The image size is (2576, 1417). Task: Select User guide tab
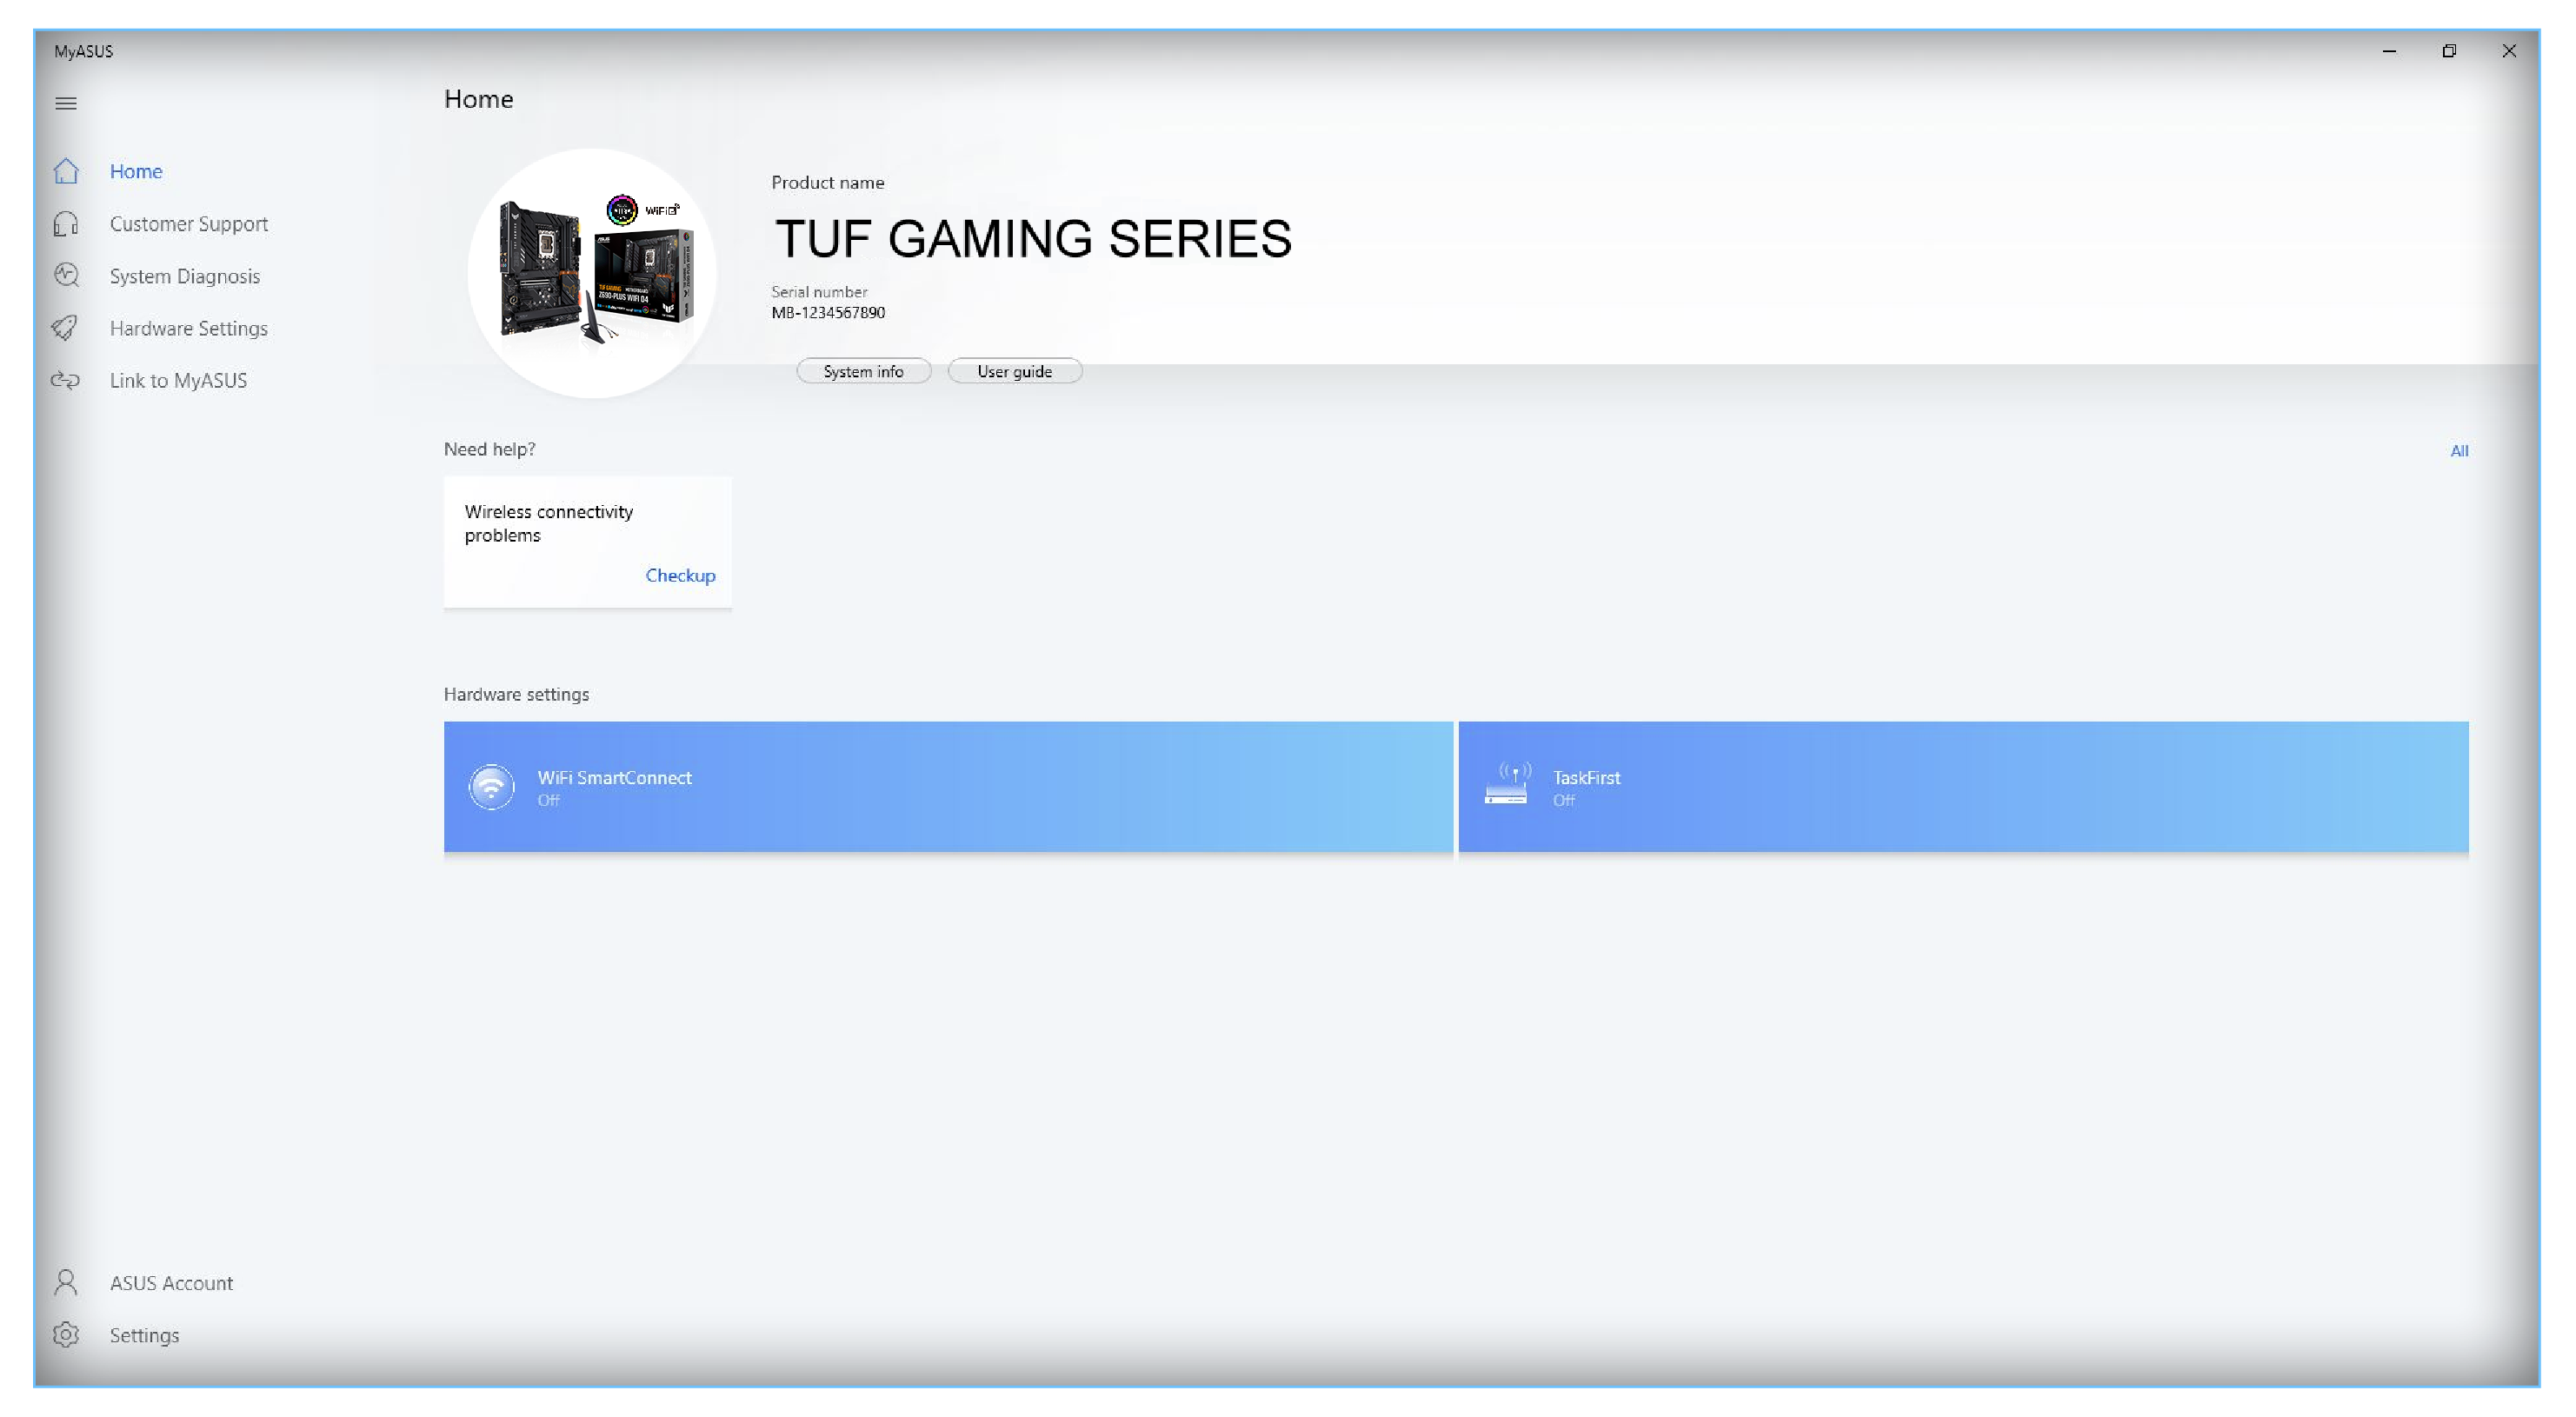[x=1015, y=372]
